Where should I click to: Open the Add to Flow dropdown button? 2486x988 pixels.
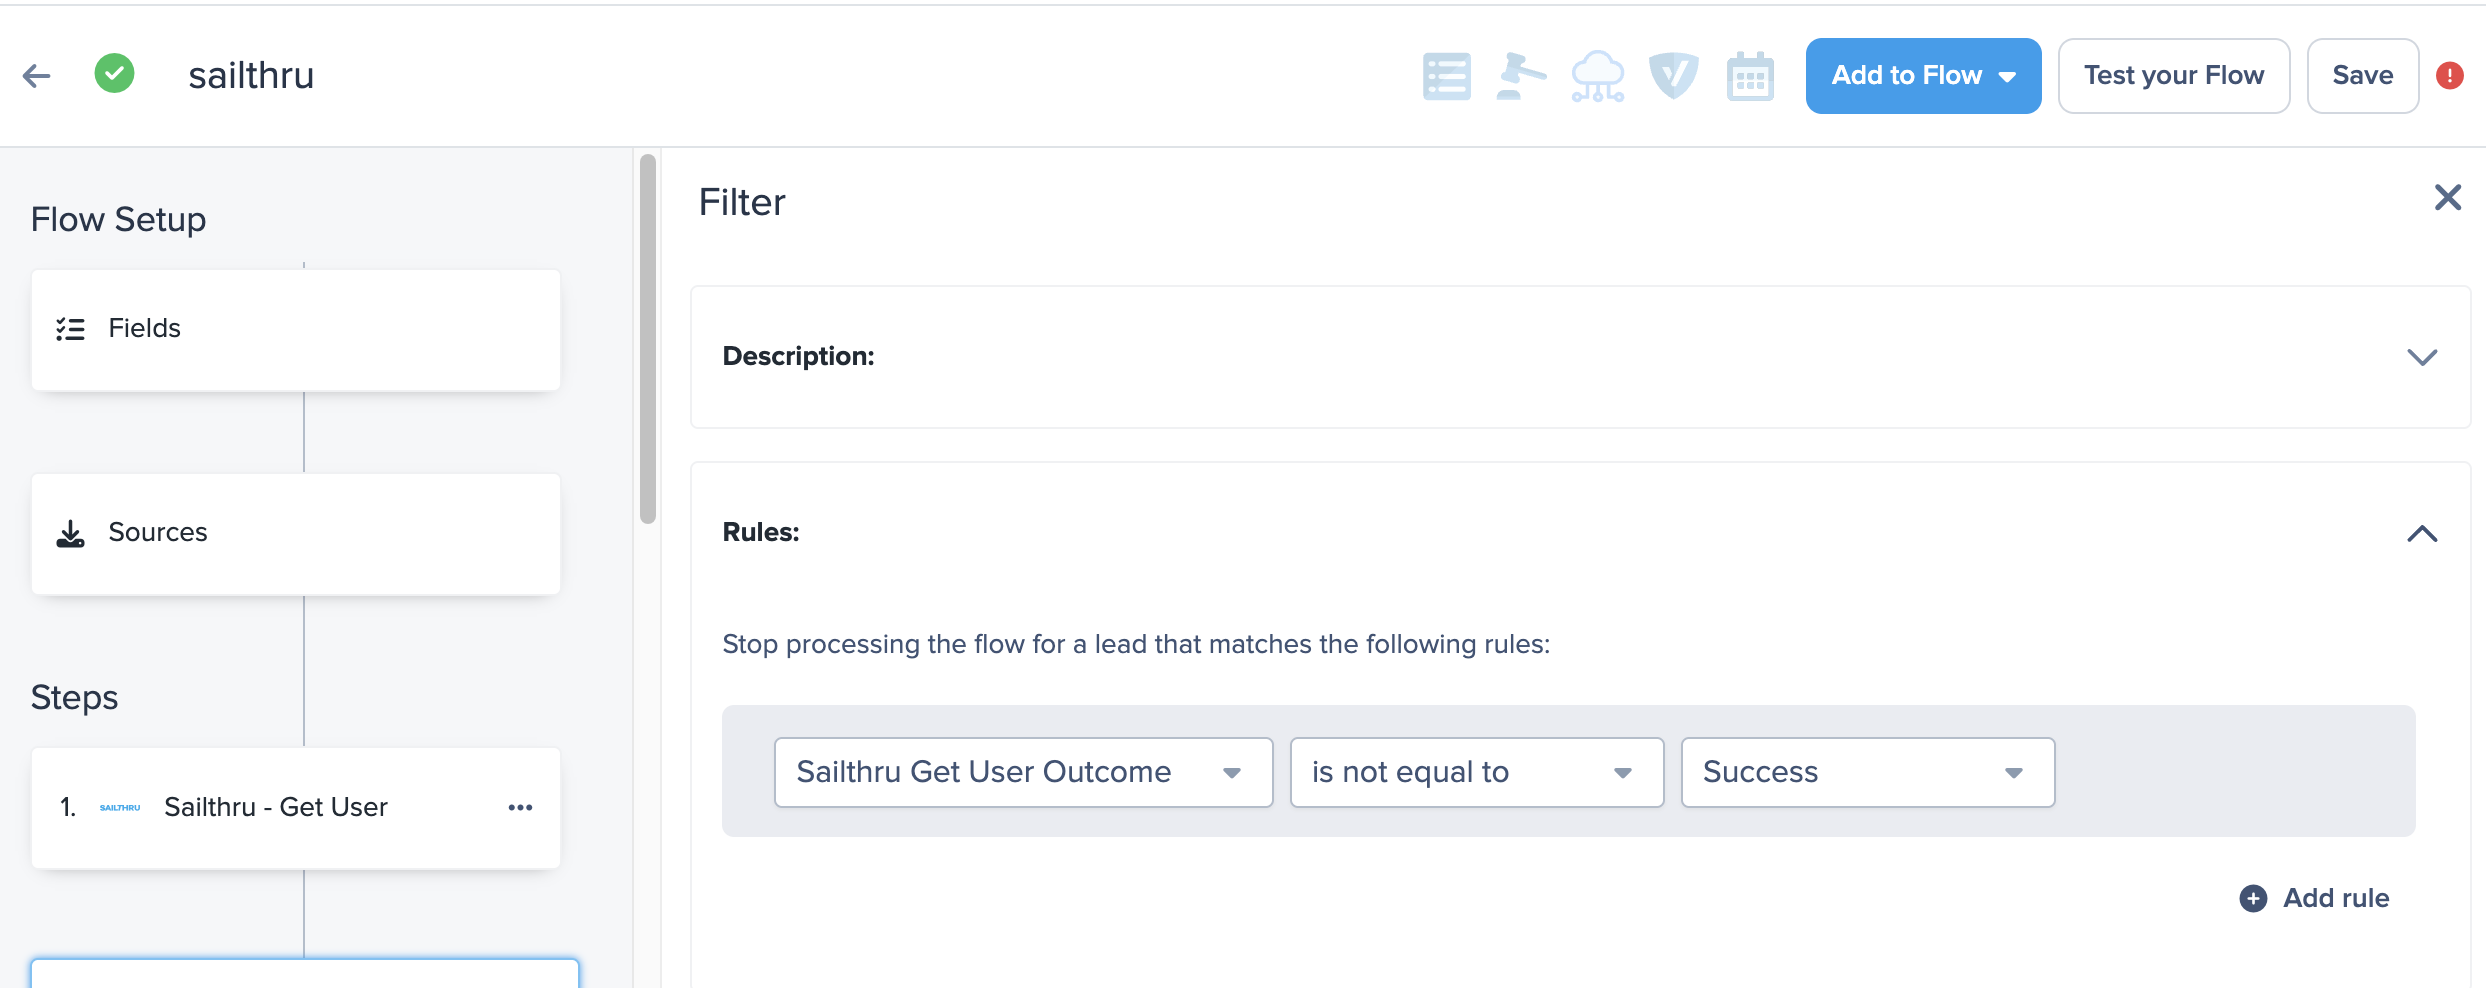1923,76
